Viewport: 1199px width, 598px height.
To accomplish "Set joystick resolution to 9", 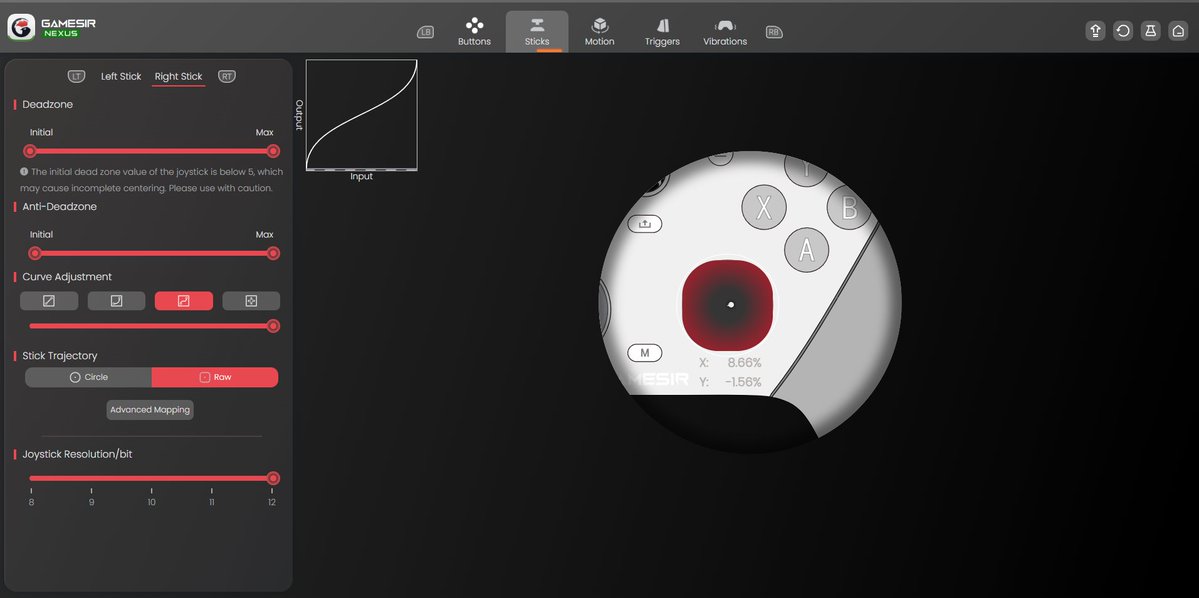I will [91, 502].
